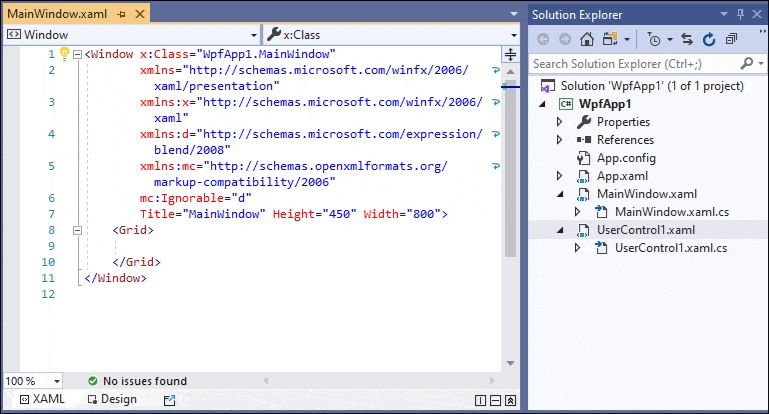Click the Collapse Pane chevron icon
The height and width of the screenshot is (414, 769).
point(510,401)
